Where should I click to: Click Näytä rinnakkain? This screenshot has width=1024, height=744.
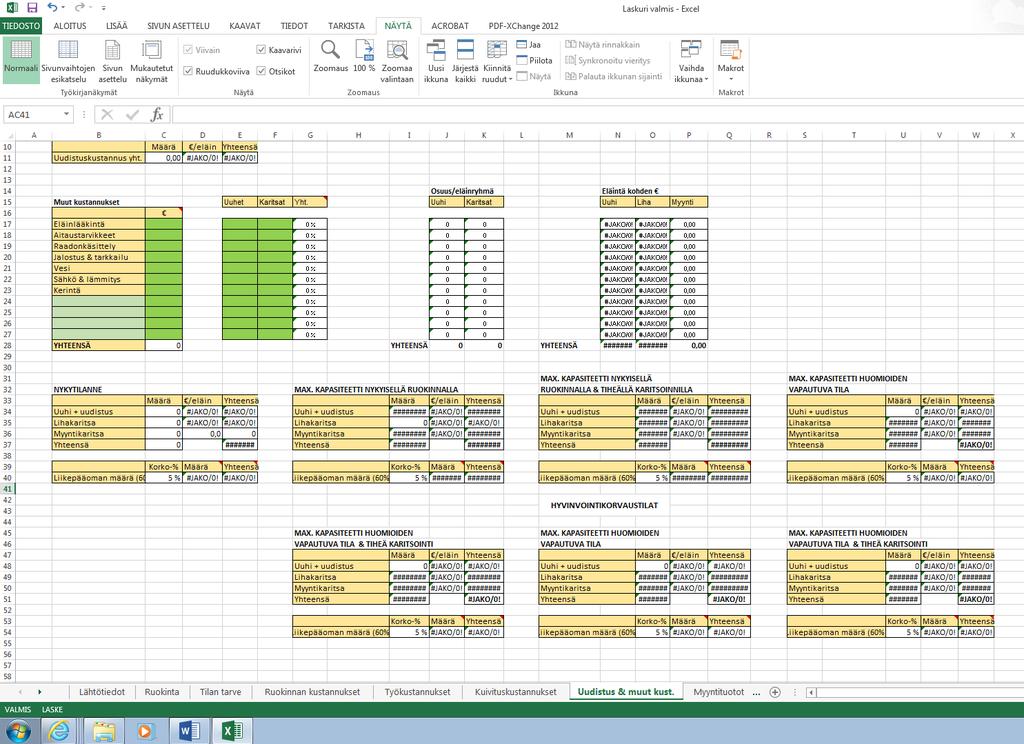602,44
